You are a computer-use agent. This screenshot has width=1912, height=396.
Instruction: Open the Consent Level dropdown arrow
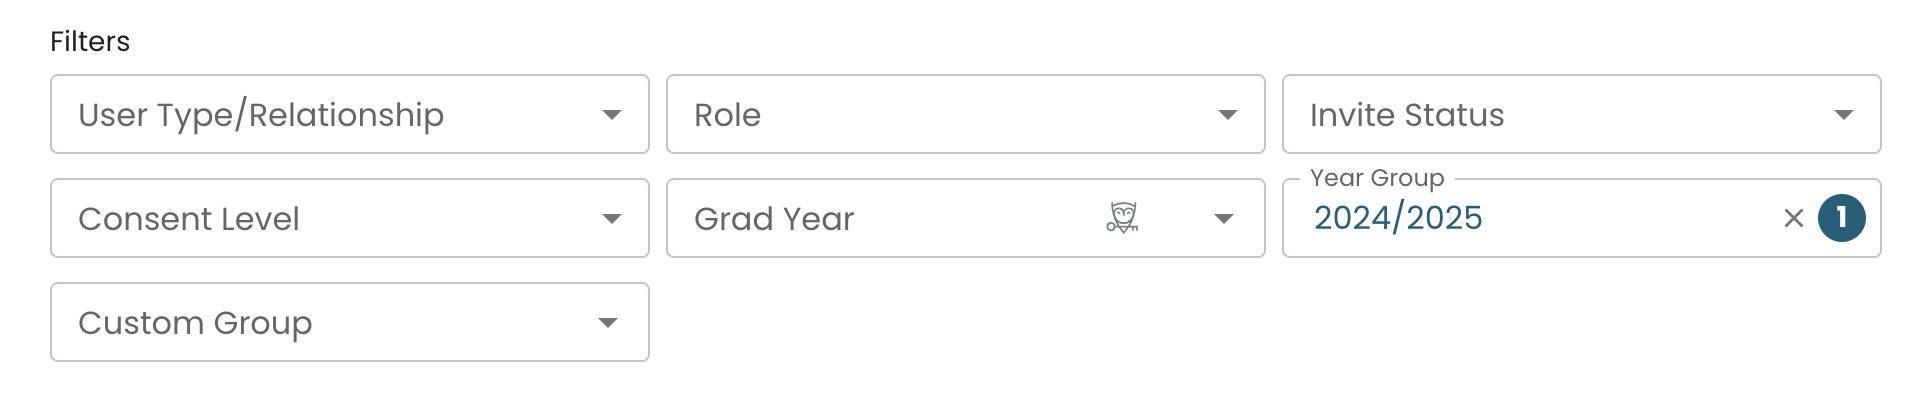click(611, 219)
